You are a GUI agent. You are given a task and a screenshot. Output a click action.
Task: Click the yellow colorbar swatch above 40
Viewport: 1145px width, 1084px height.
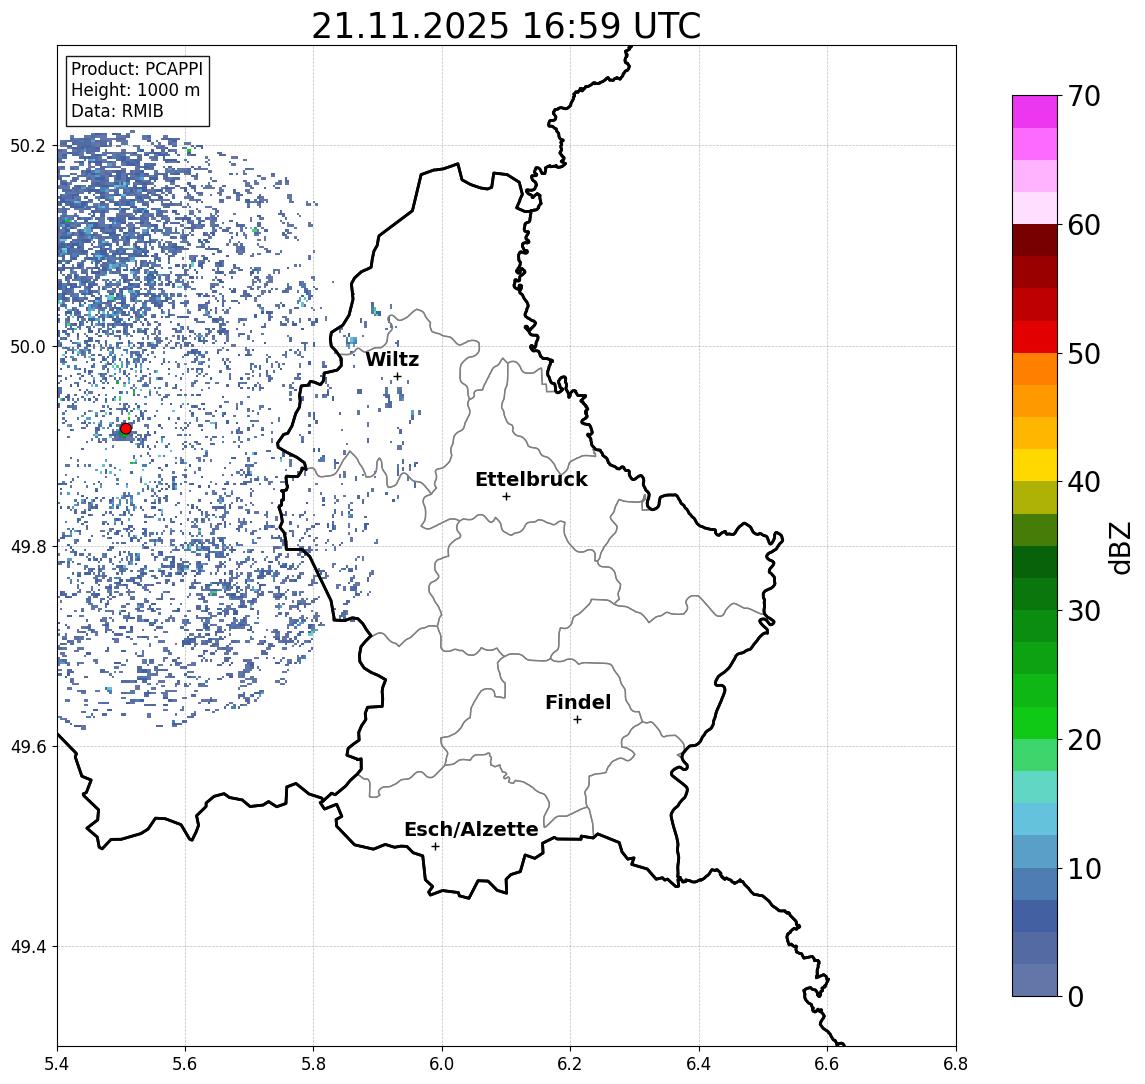pos(1035,466)
